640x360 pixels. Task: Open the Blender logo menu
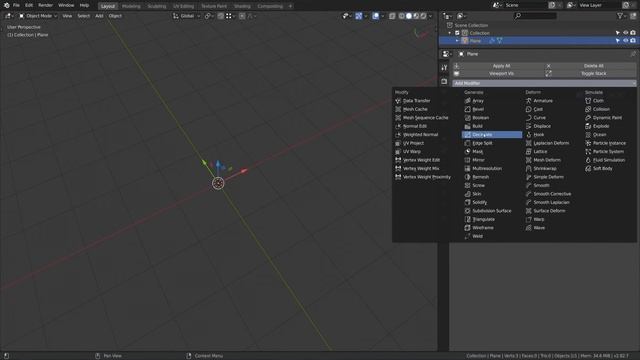[x=6, y=5]
